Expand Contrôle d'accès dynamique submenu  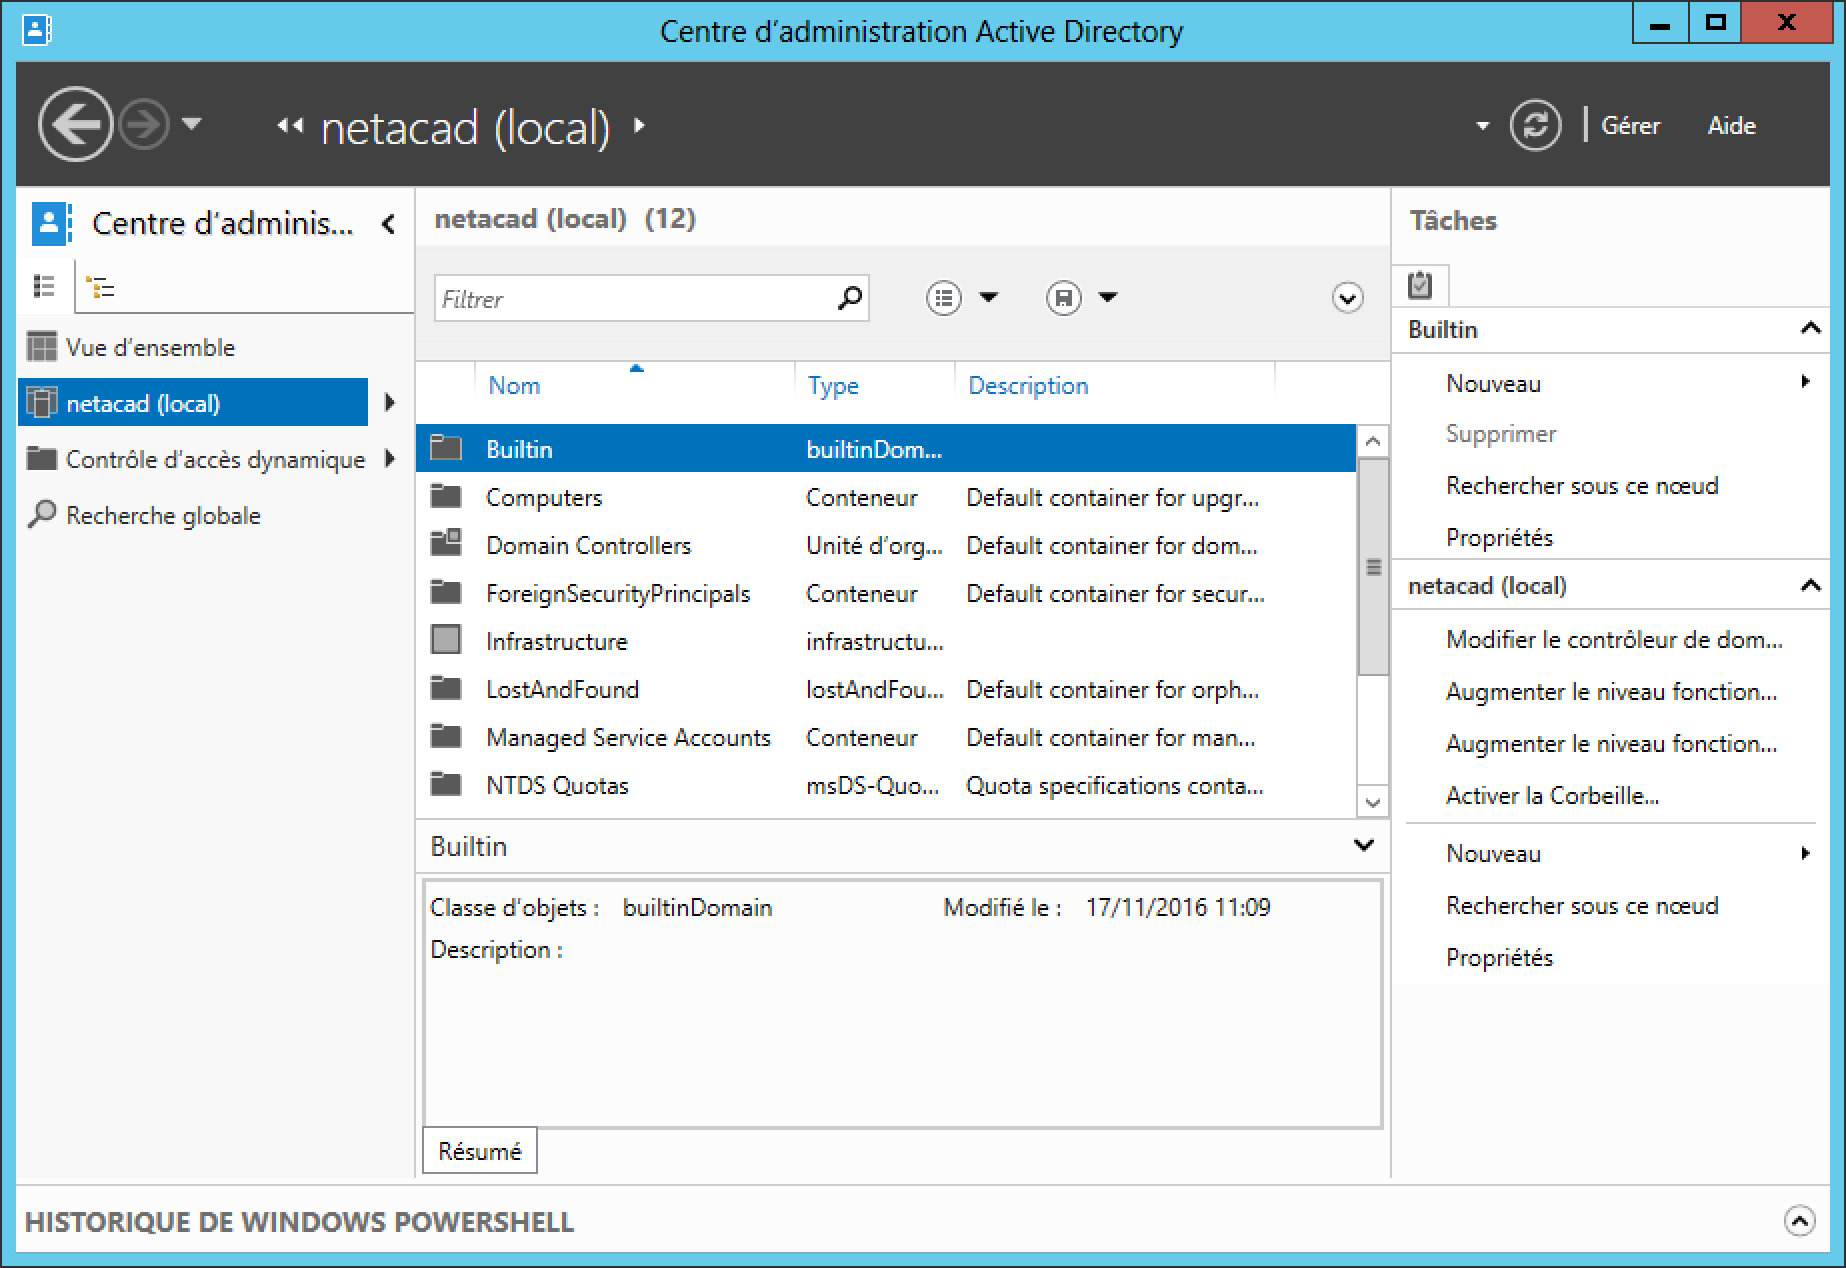pyautogui.click(x=390, y=459)
